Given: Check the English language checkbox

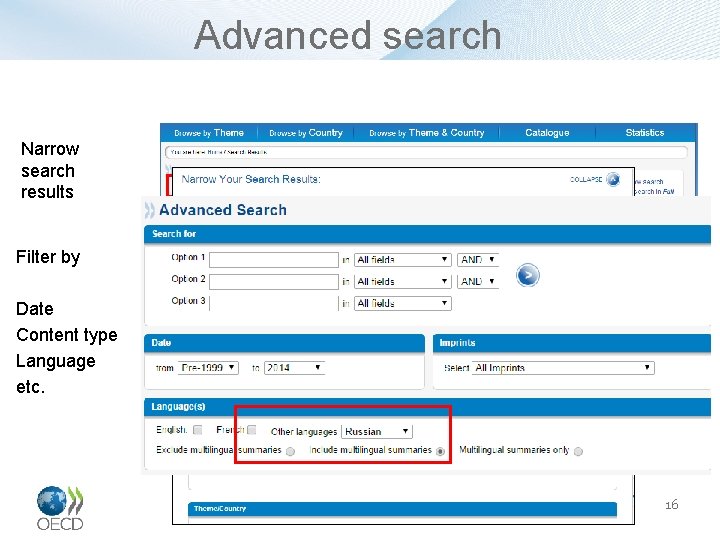Looking at the screenshot, I should [x=198, y=430].
